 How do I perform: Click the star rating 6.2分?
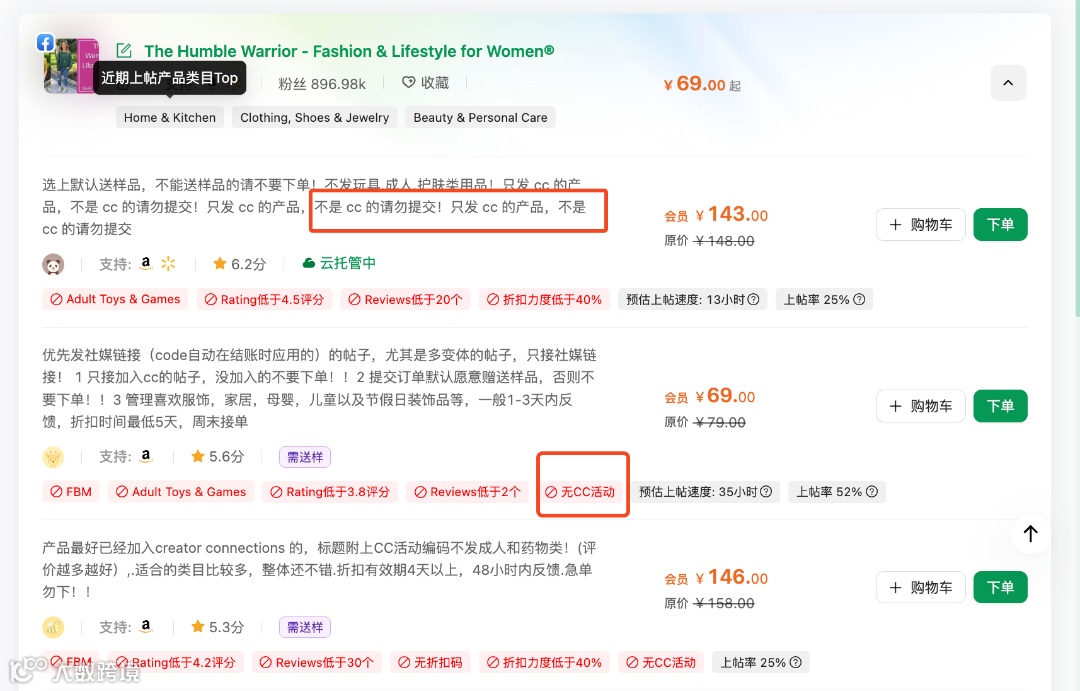point(240,264)
